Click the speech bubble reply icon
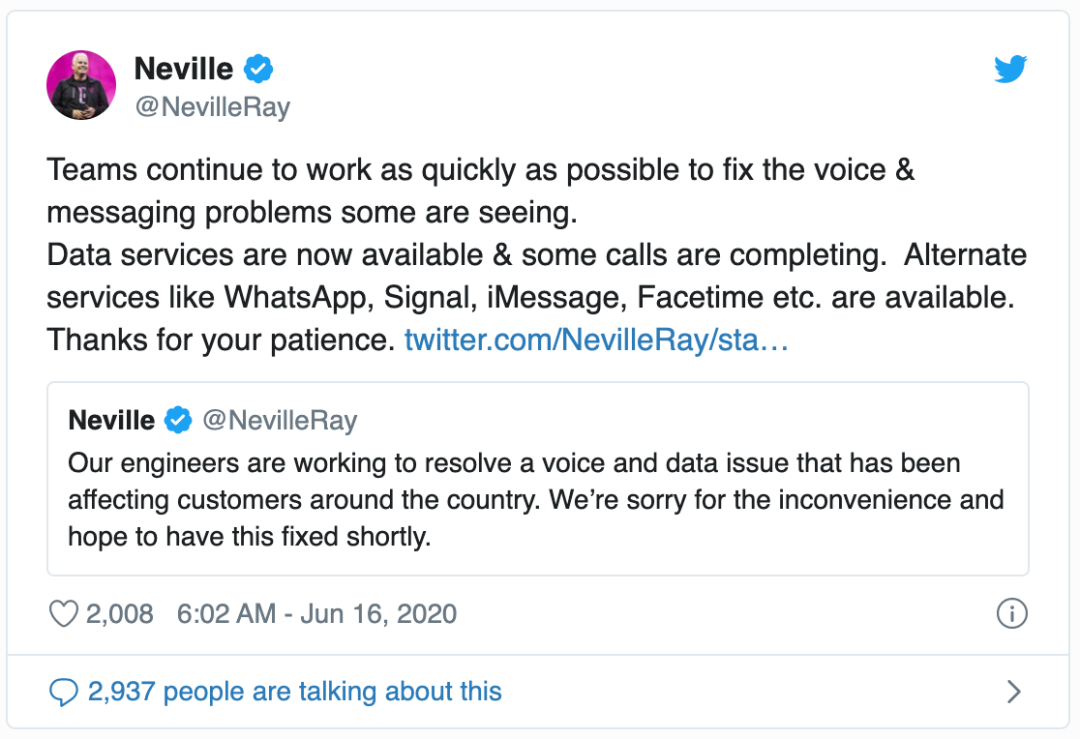This screenshot has height=739, width=1080. pos(63,692)
